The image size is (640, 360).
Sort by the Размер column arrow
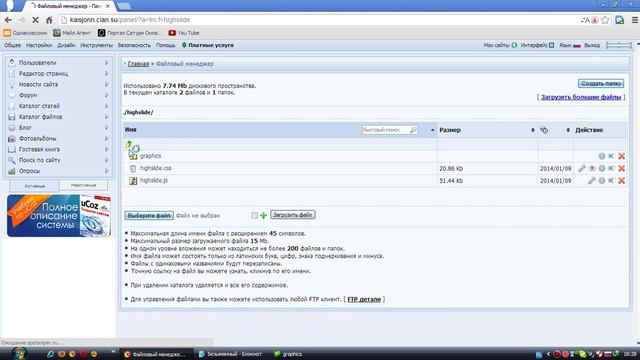coord(533,130)
